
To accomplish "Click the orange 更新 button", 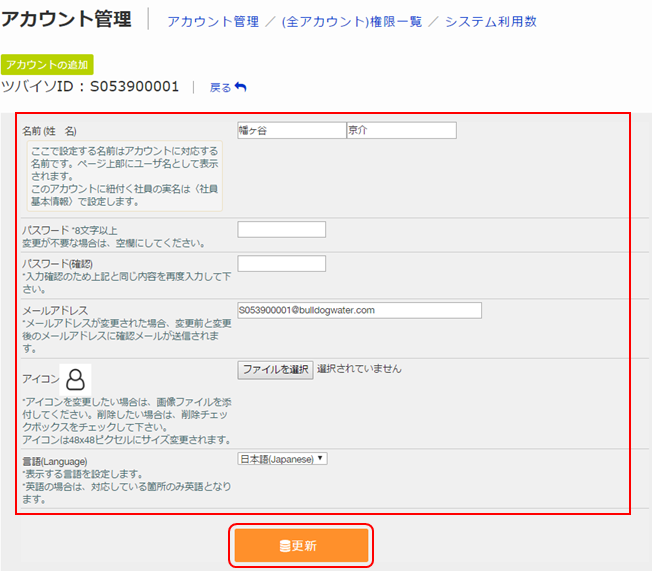I will click(x=301, y=545).
